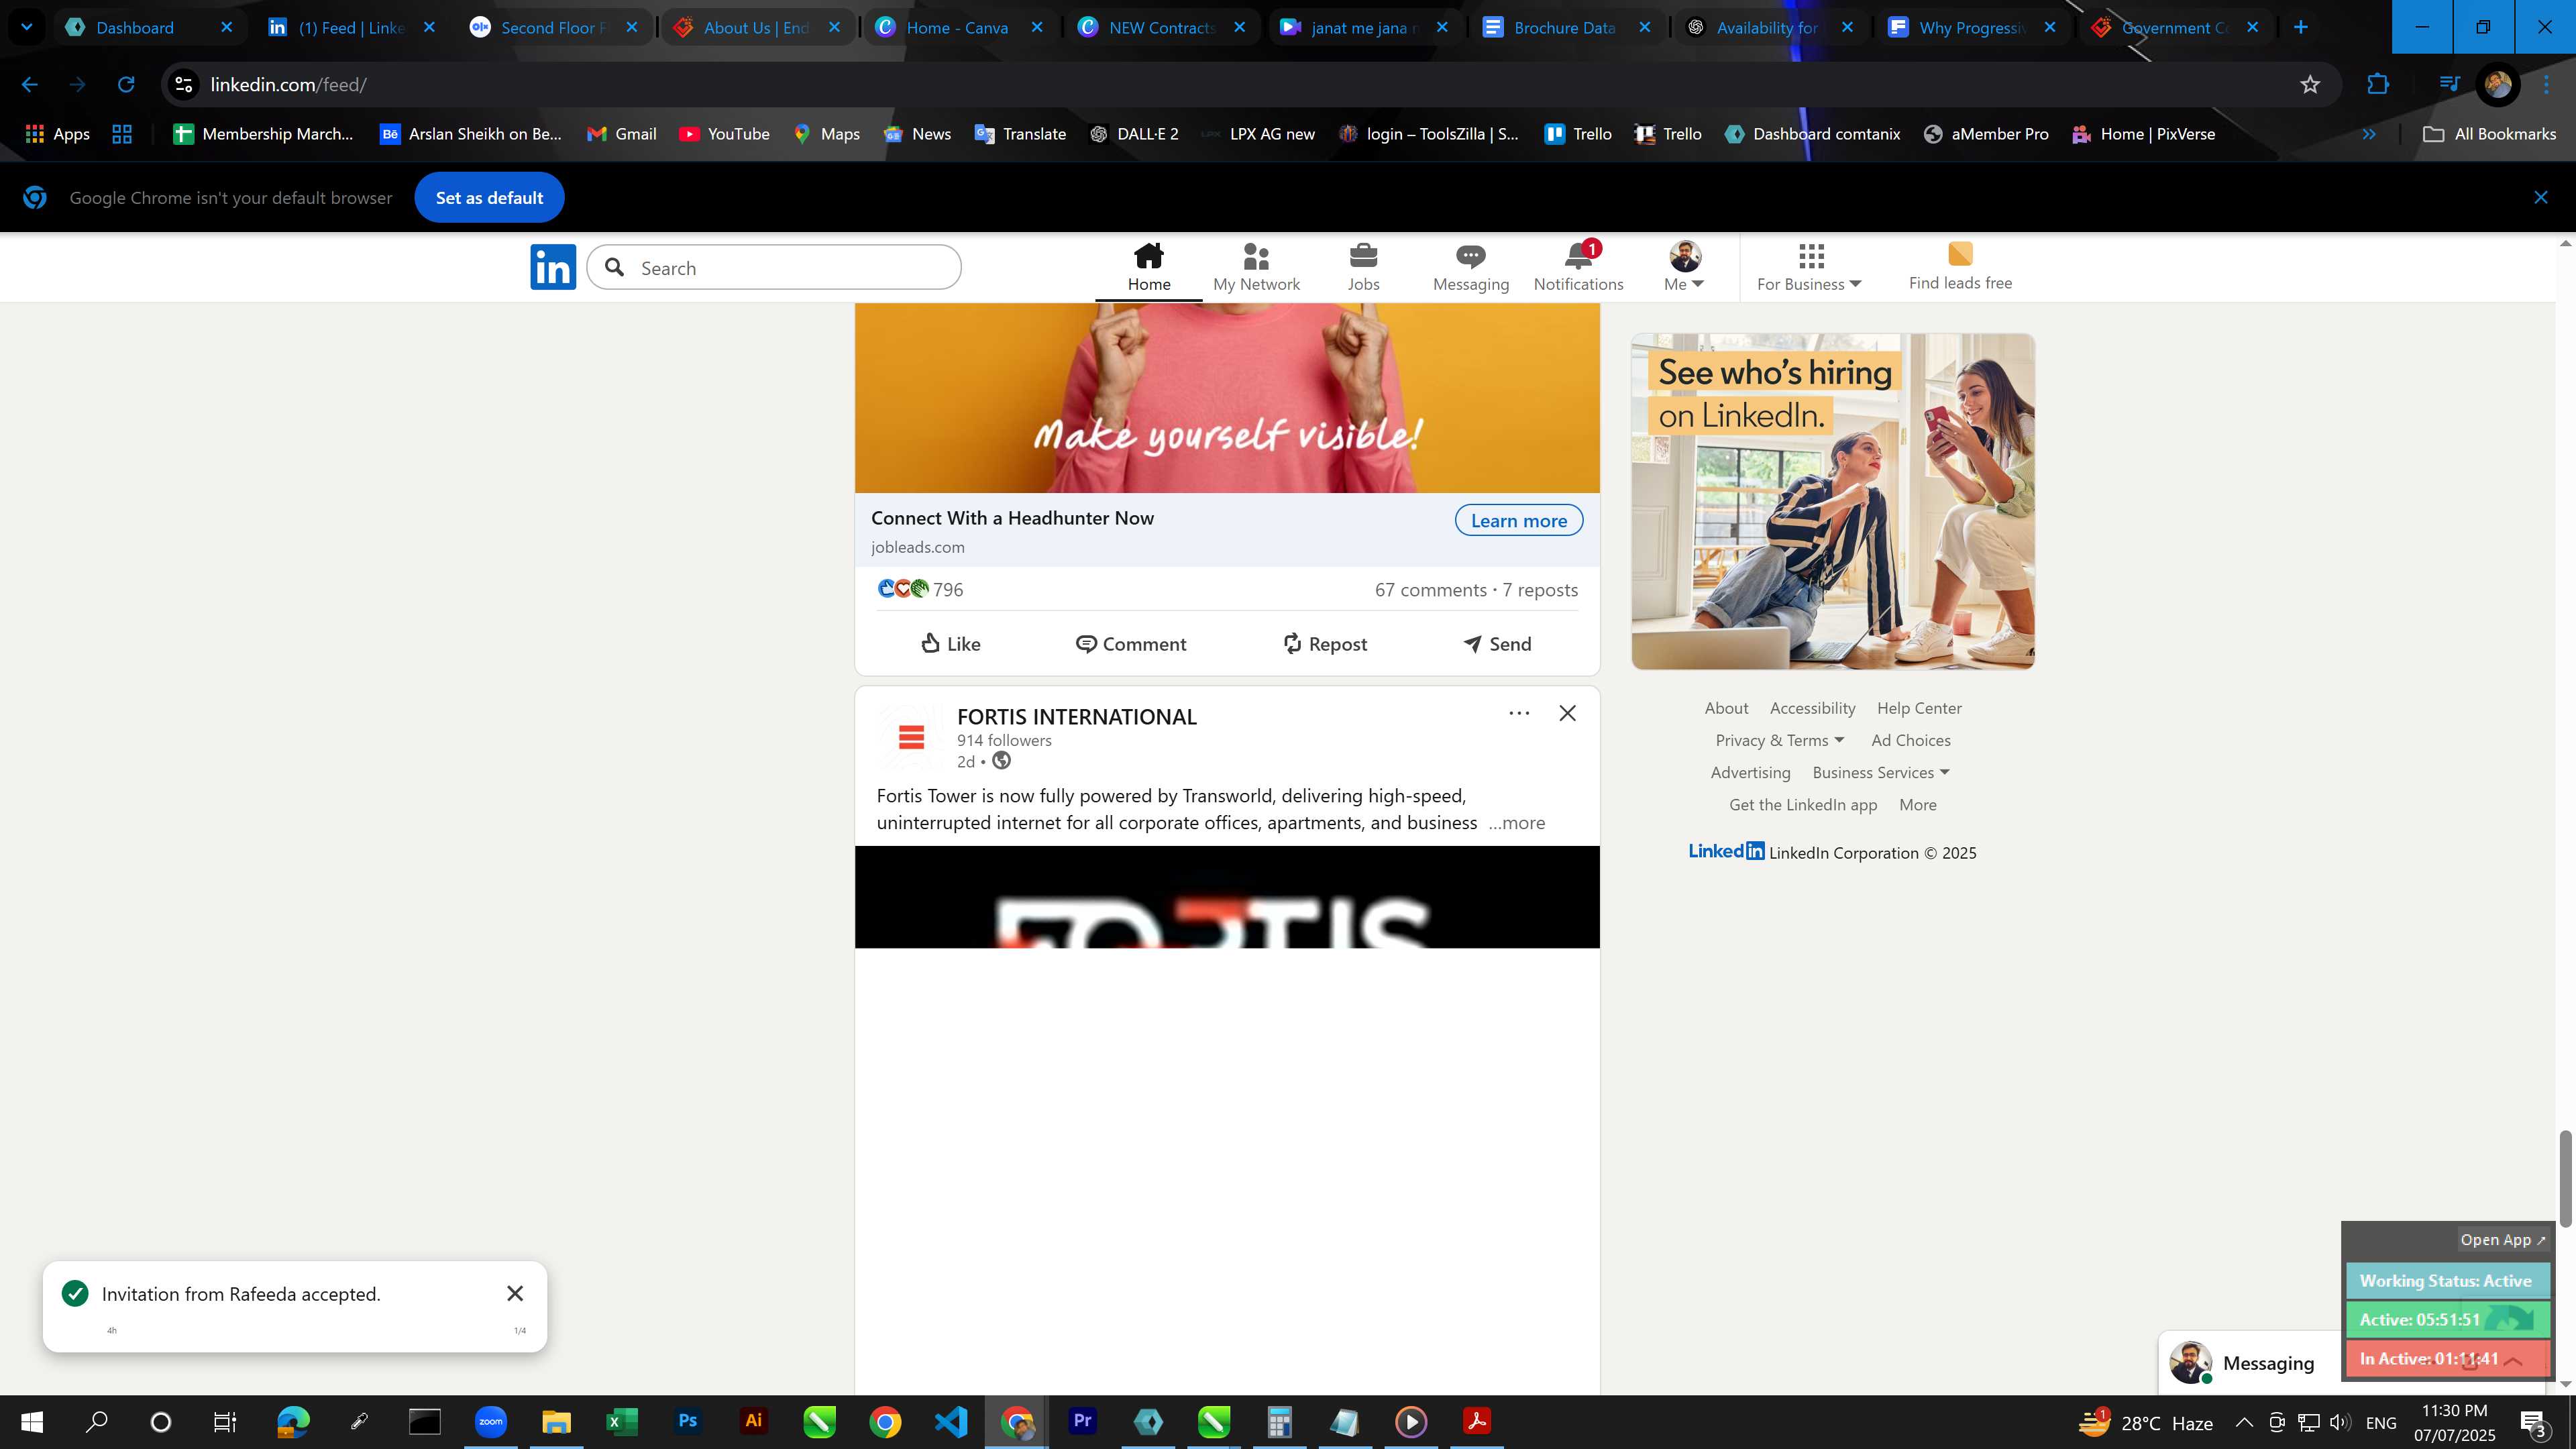Screen dimensions: 2576x1449
Task: Expand the Me profile dropdown
Action: 1684,267
